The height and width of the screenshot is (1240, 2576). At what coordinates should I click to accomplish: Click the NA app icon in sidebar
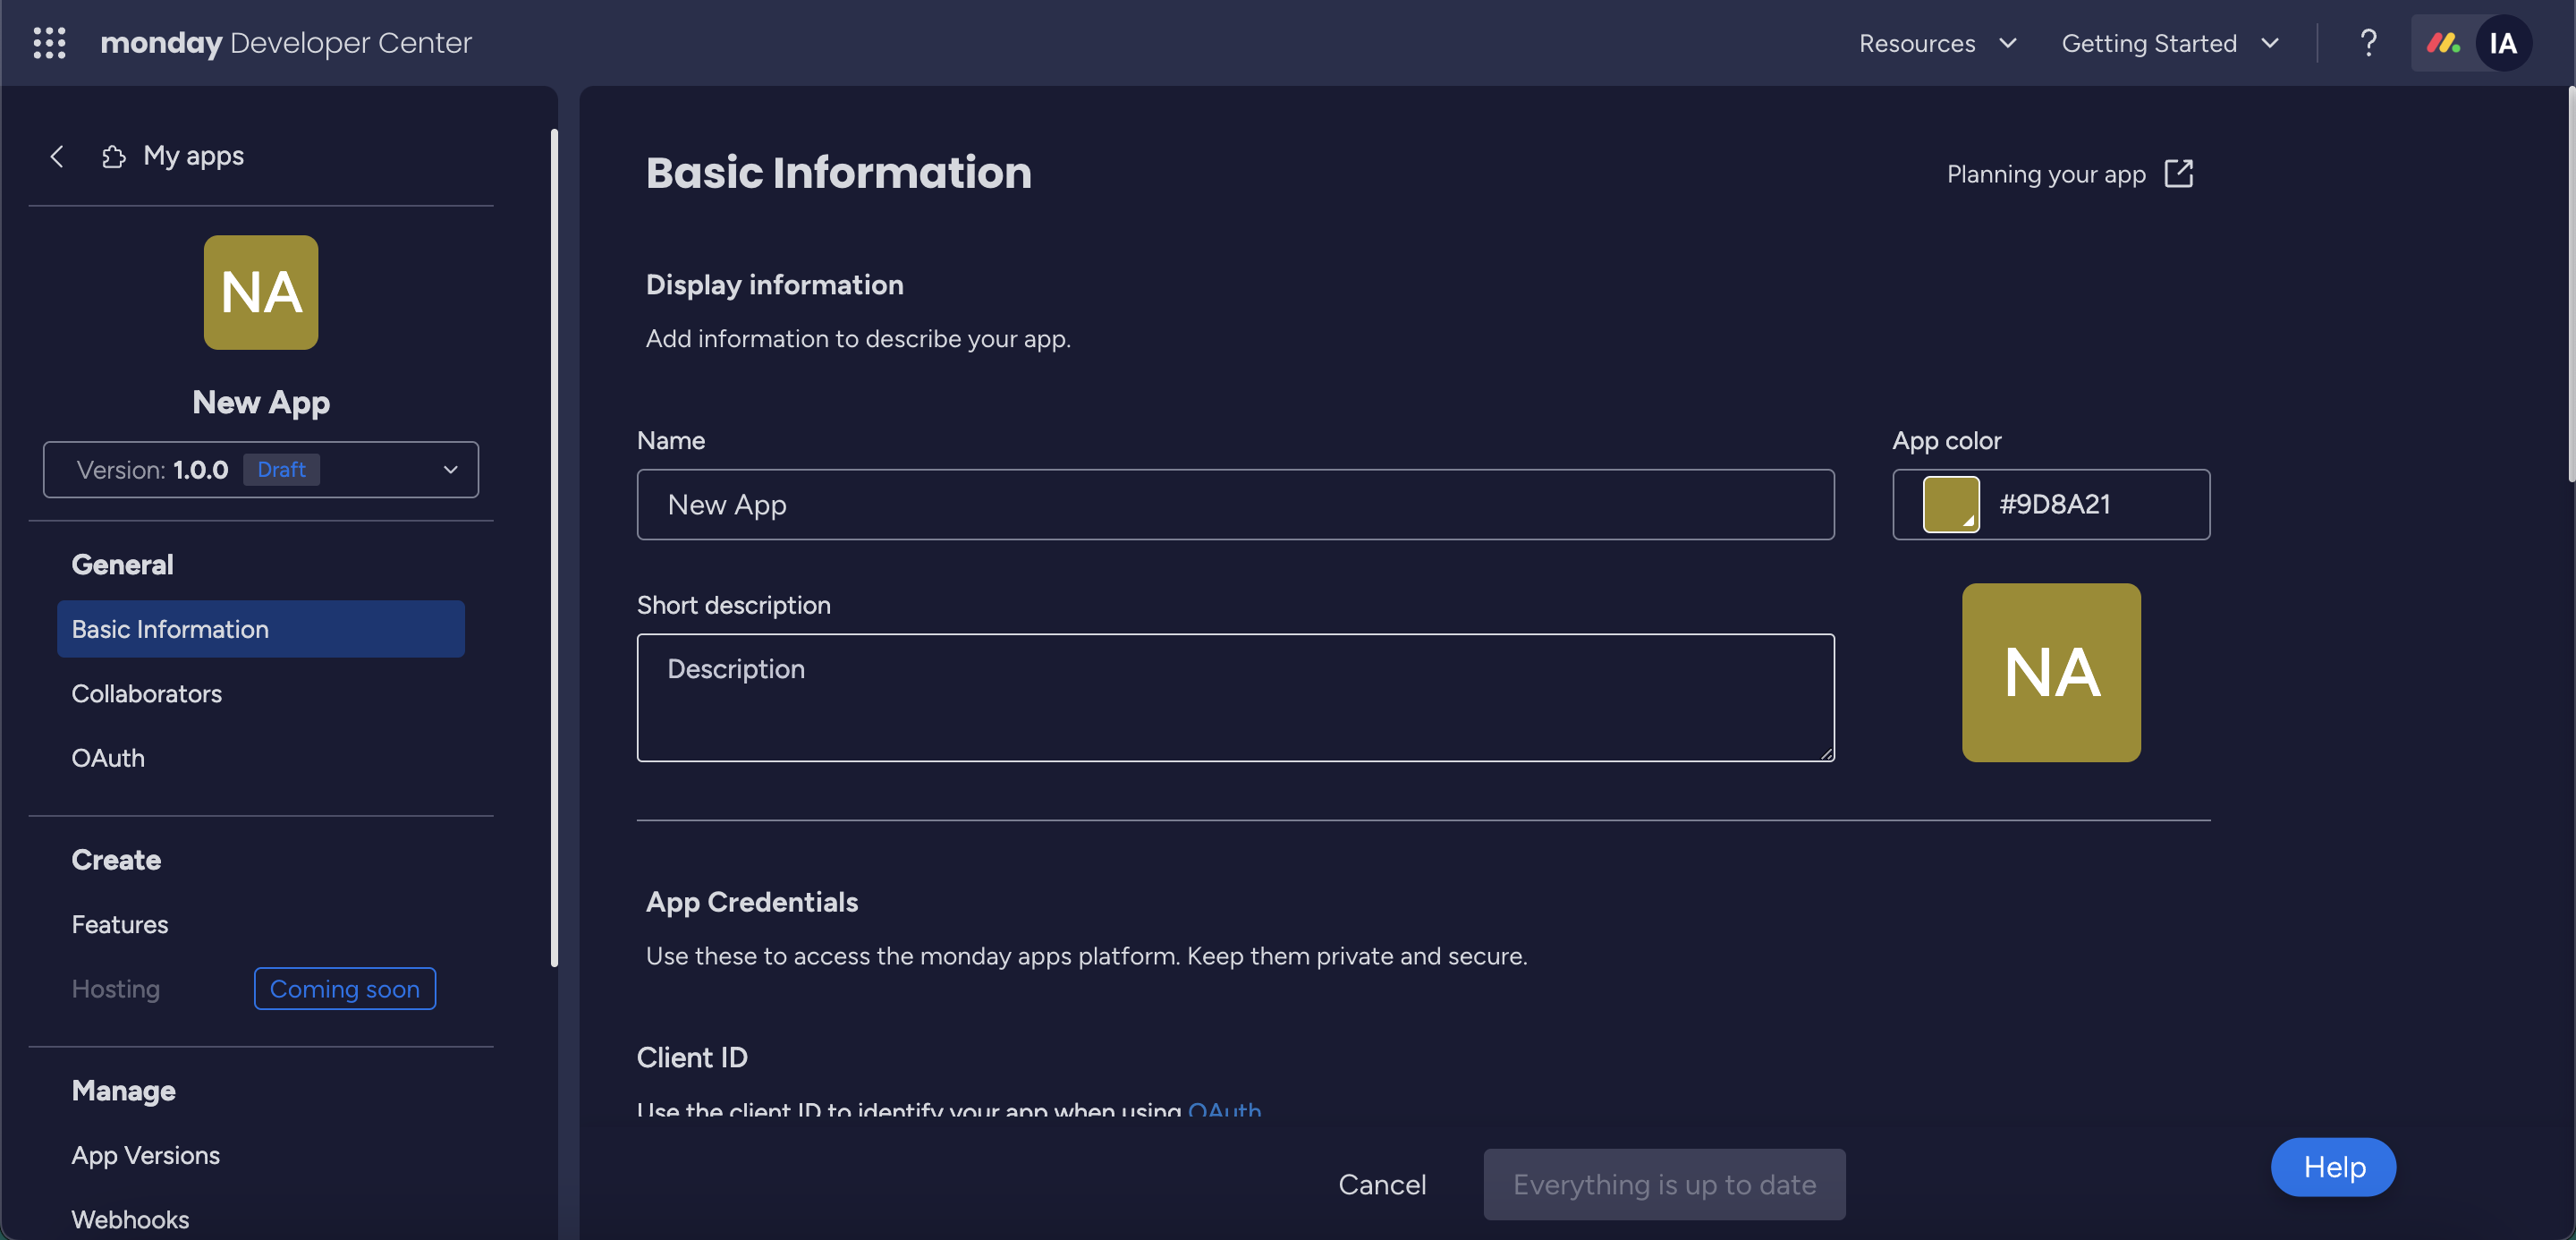click(261, 292)
